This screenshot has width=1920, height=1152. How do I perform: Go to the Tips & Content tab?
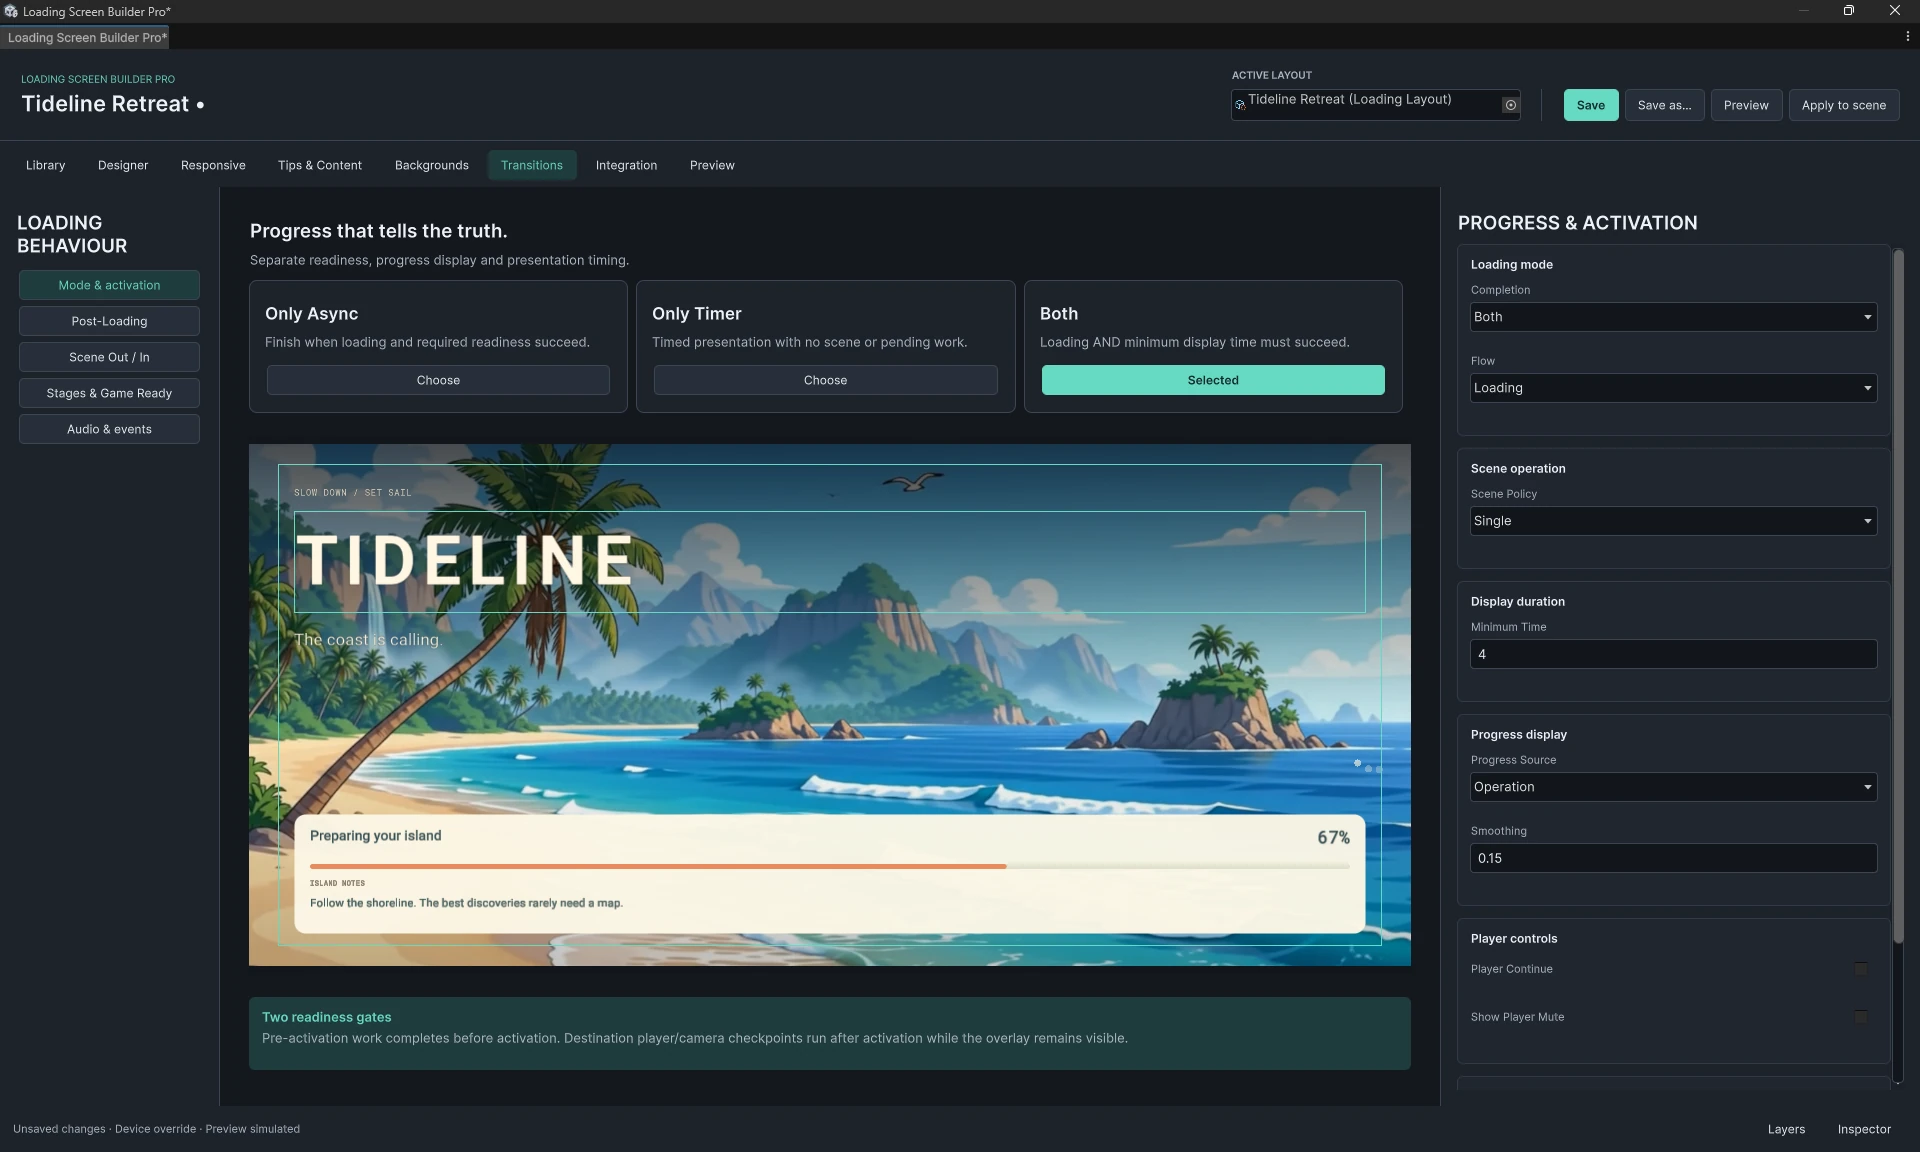point(320,165)
